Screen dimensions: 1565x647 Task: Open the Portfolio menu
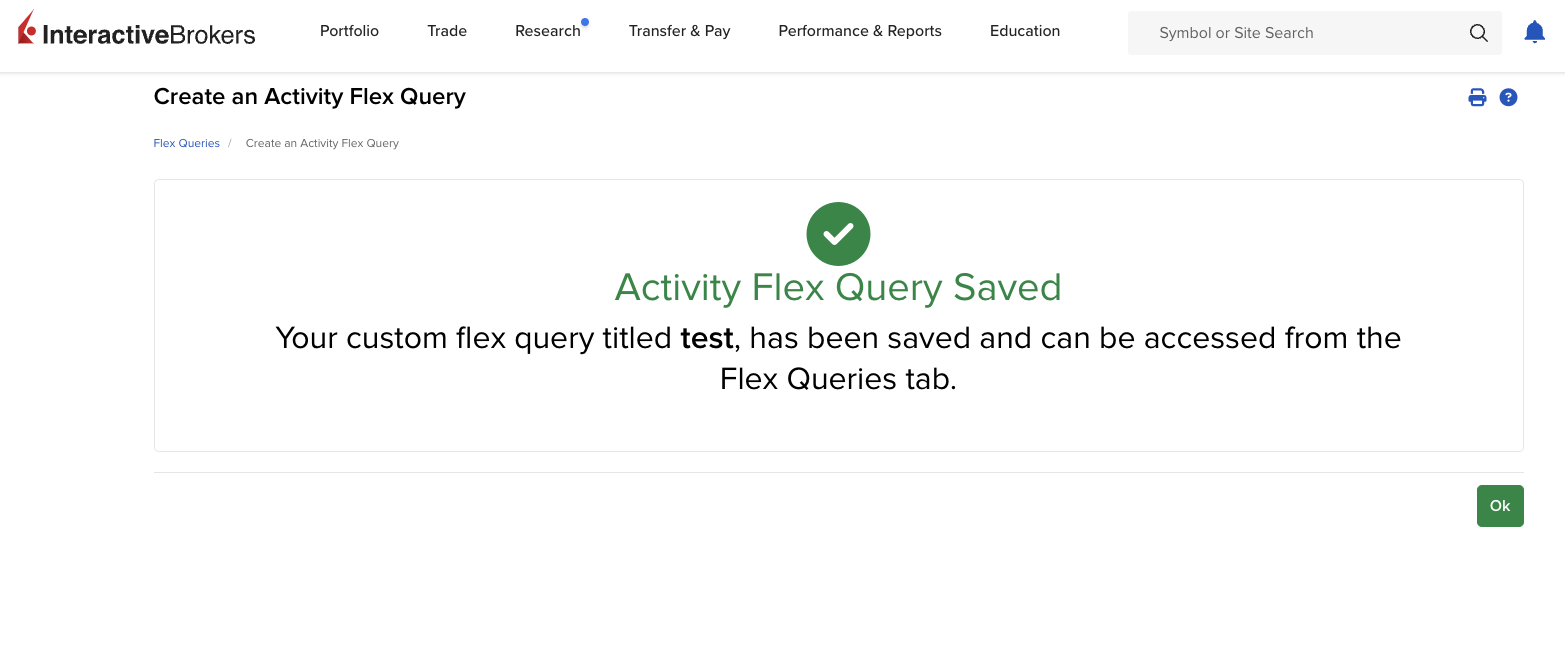(x=349, y=31)
